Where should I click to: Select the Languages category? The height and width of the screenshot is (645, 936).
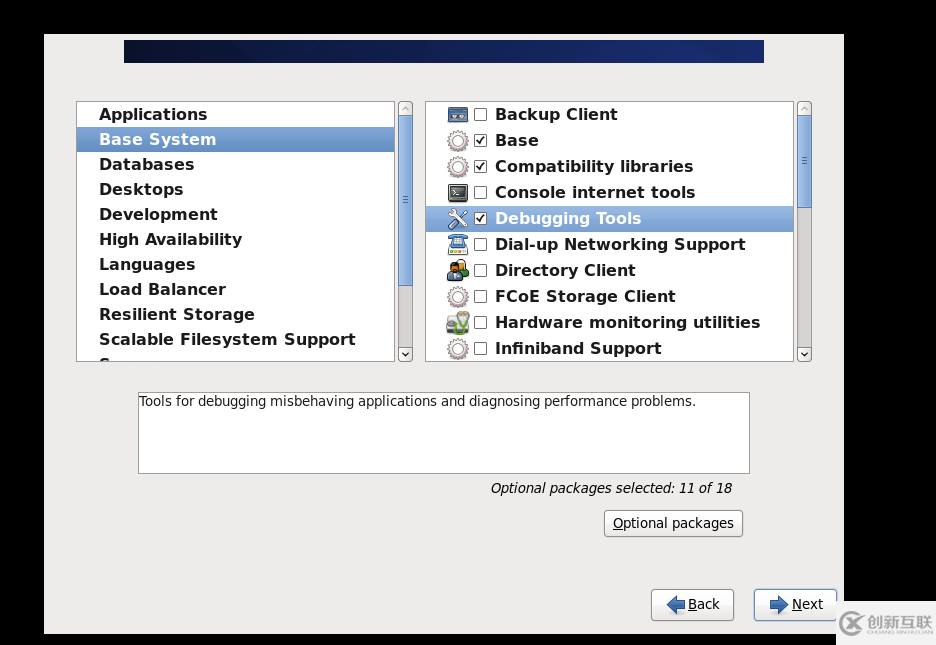coord(236,264)
